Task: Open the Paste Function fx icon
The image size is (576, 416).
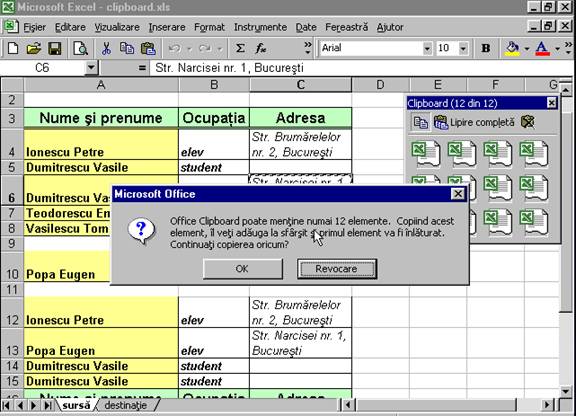Action: point(261,48)
